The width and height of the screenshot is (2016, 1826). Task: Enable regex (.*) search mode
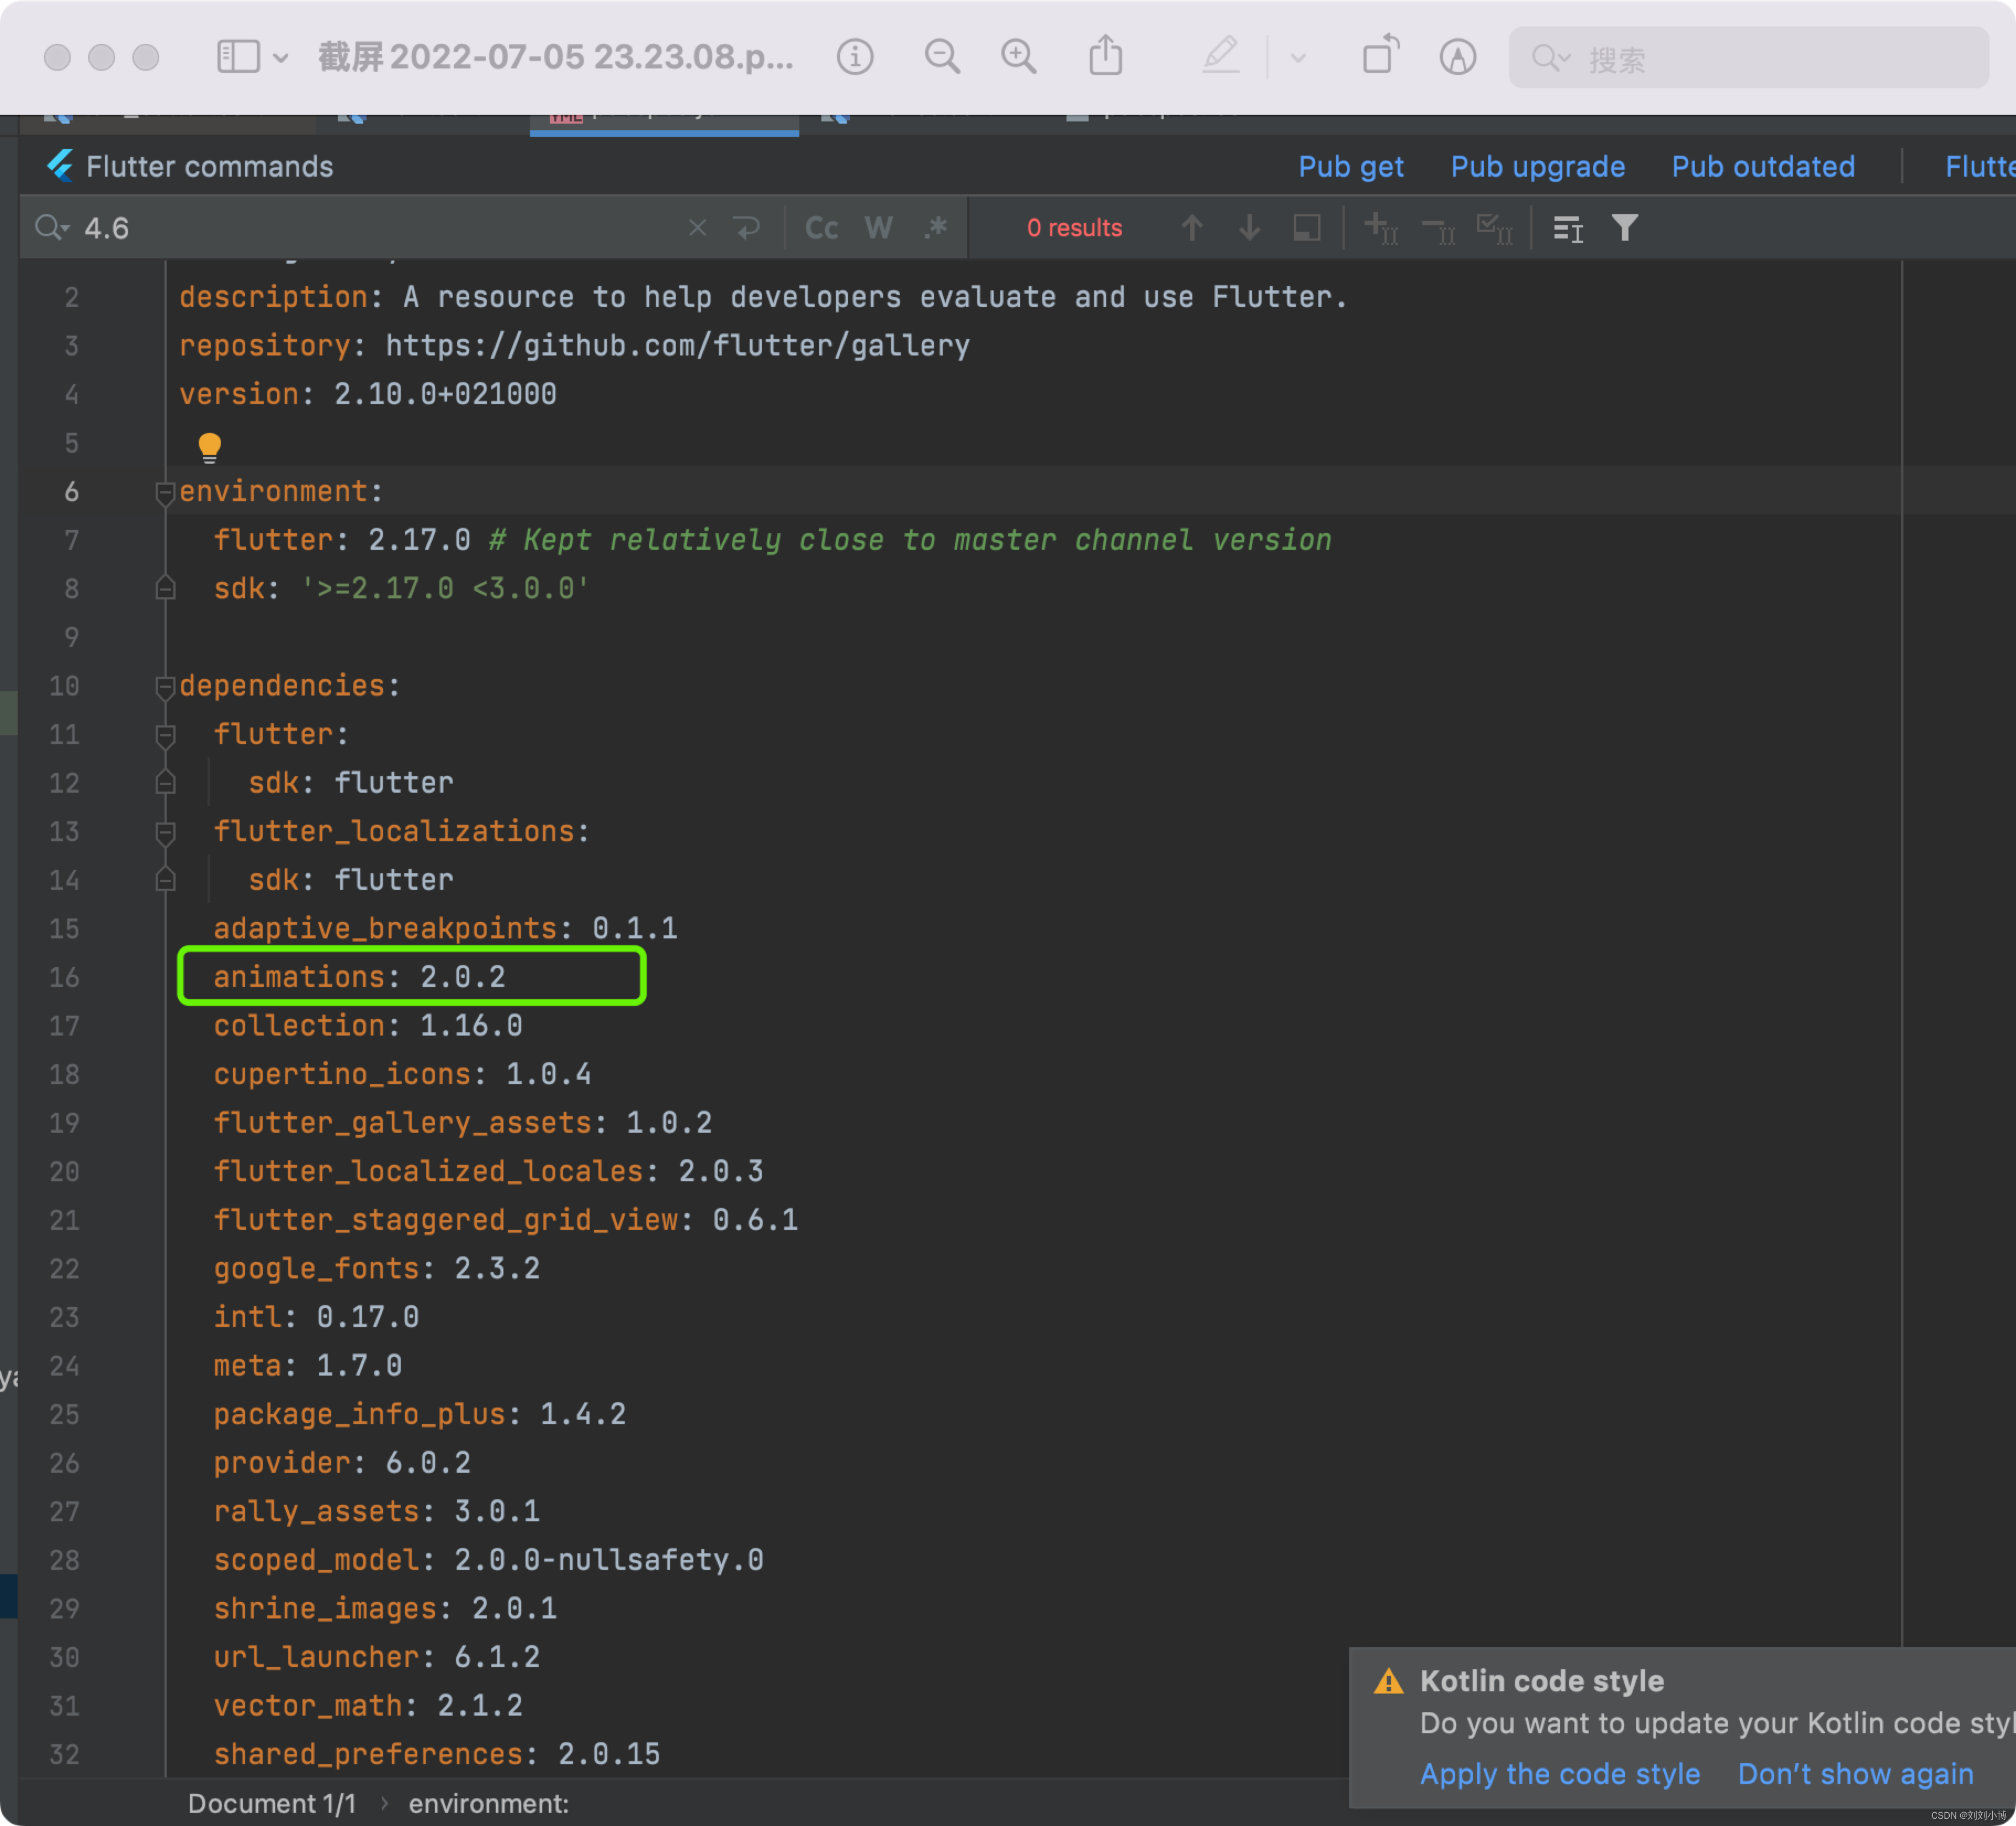coord(935,228)
